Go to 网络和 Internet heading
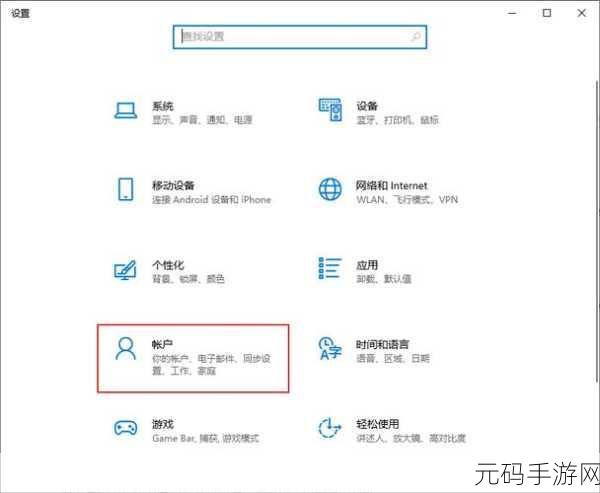 pyautogui.click(x=391, y=186)
